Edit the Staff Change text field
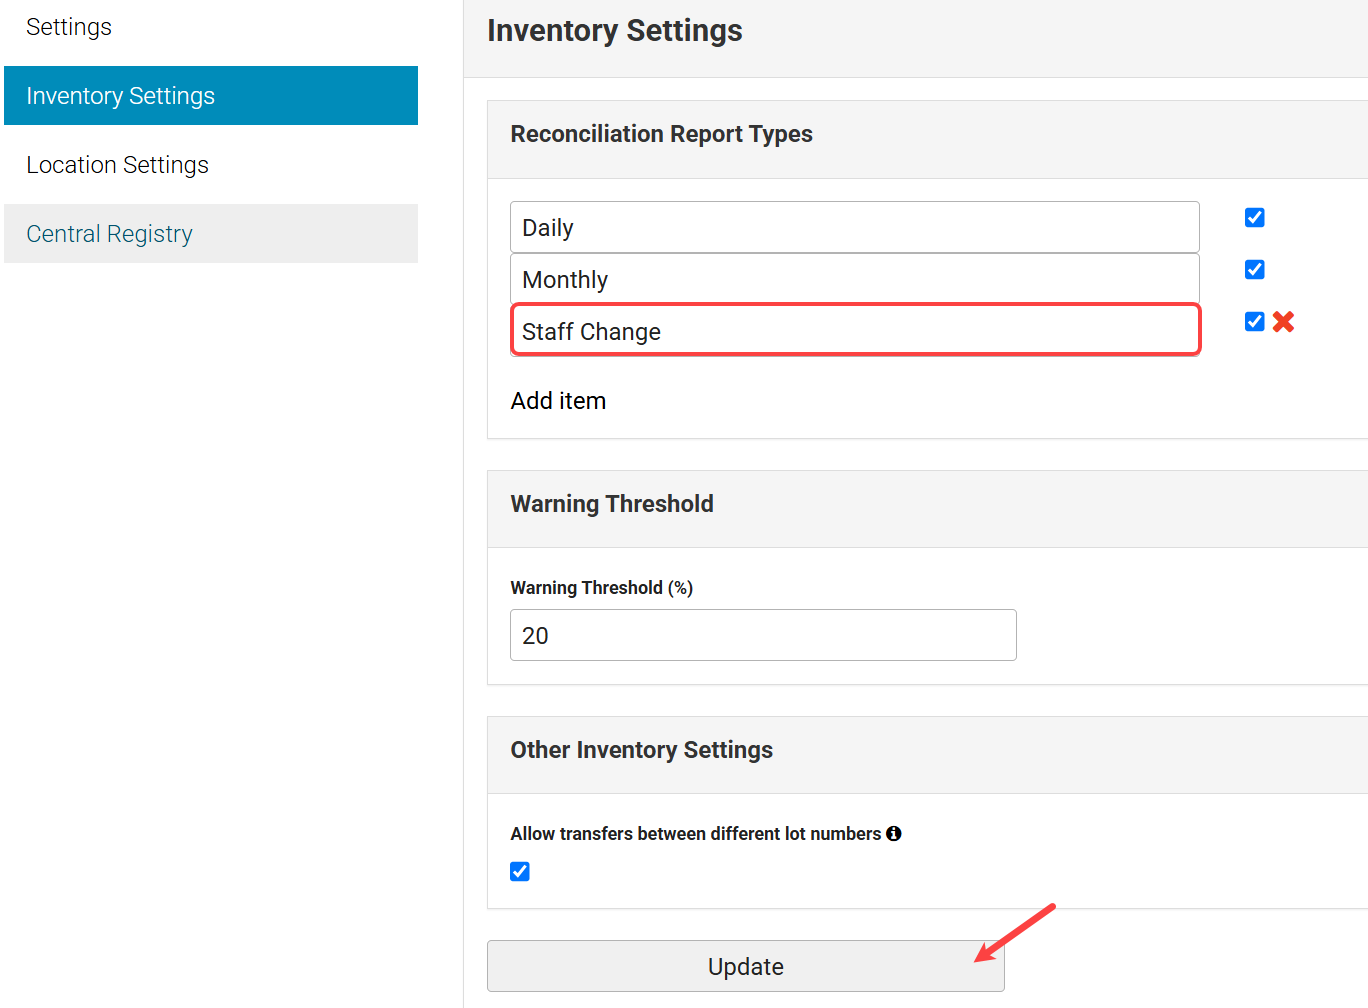The height and width of the screenshot is (1008, 1368). click(854, 331)
